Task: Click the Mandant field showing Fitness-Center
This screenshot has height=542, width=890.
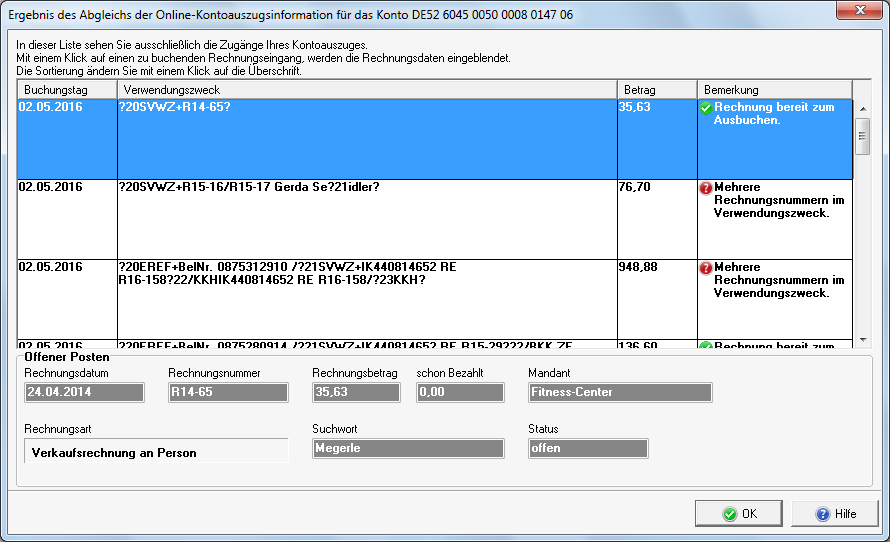Action: (x=620, y=392)
